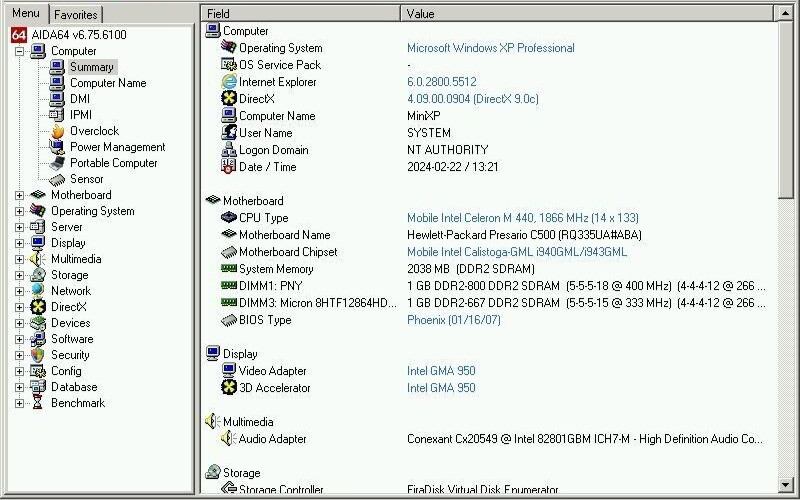Click the Network globe icon
This screenshot has height=500, width=800.
38,291
